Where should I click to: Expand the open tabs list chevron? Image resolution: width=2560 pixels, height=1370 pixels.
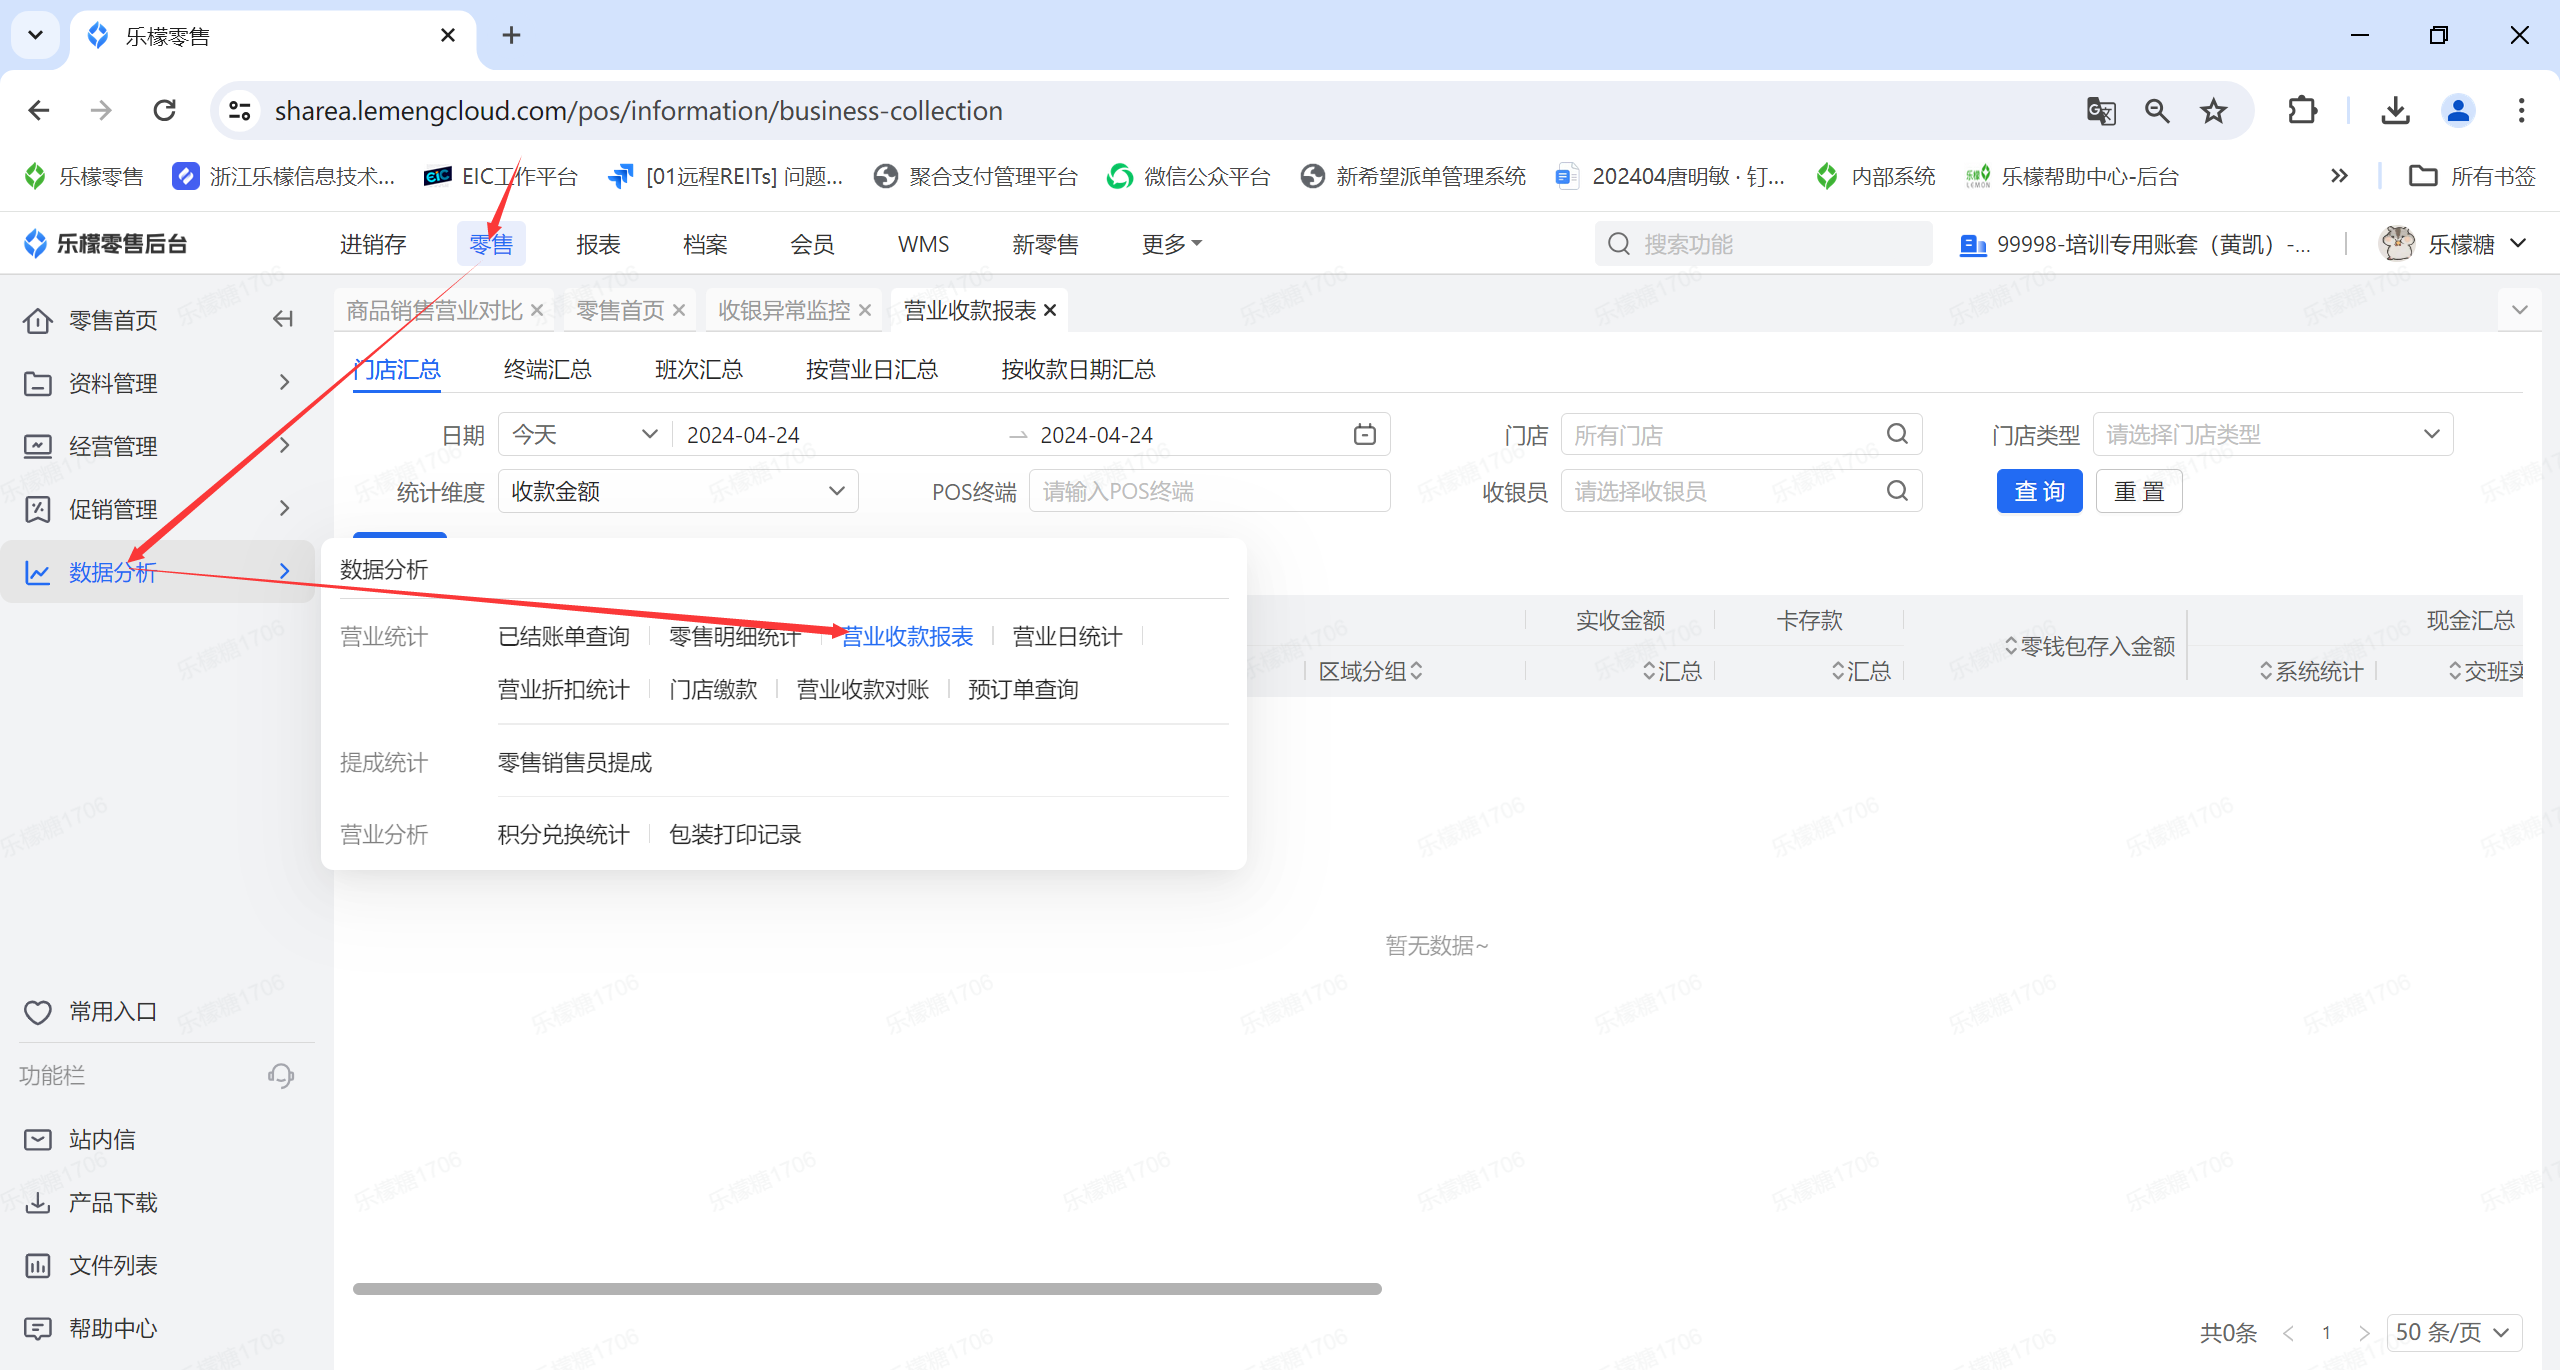pos(2520,310)
